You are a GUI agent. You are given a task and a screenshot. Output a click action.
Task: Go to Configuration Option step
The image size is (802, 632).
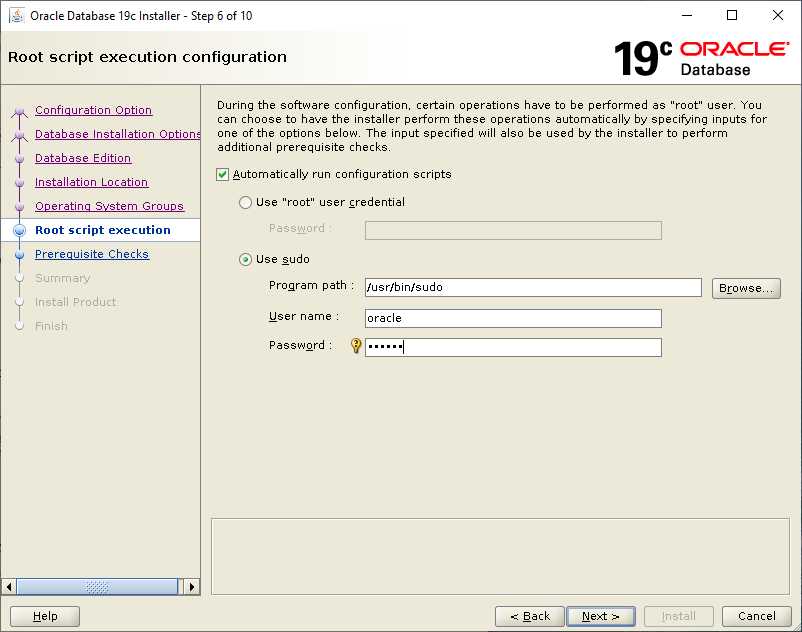[x=93, y=110]
